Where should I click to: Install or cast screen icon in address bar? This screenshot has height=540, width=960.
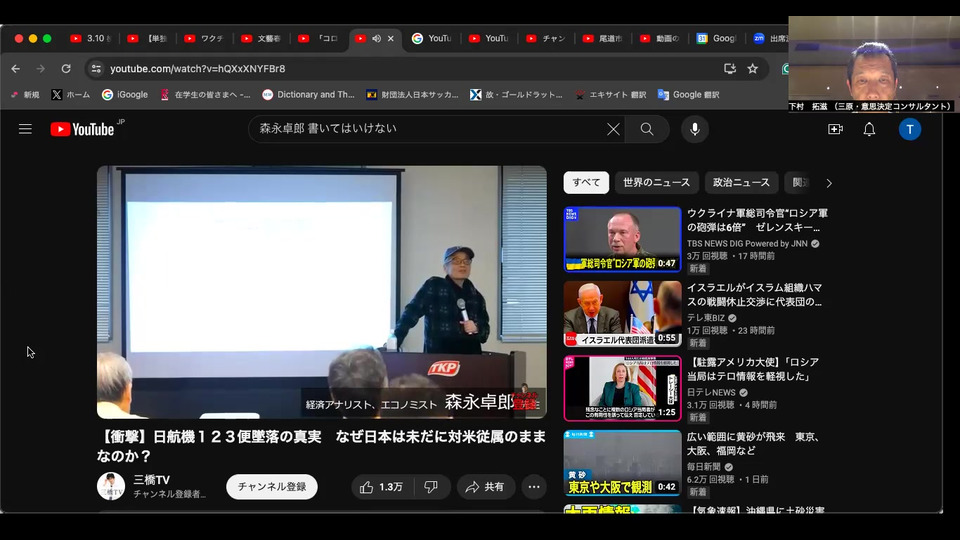pyautogui.click(x=730, y=69)
